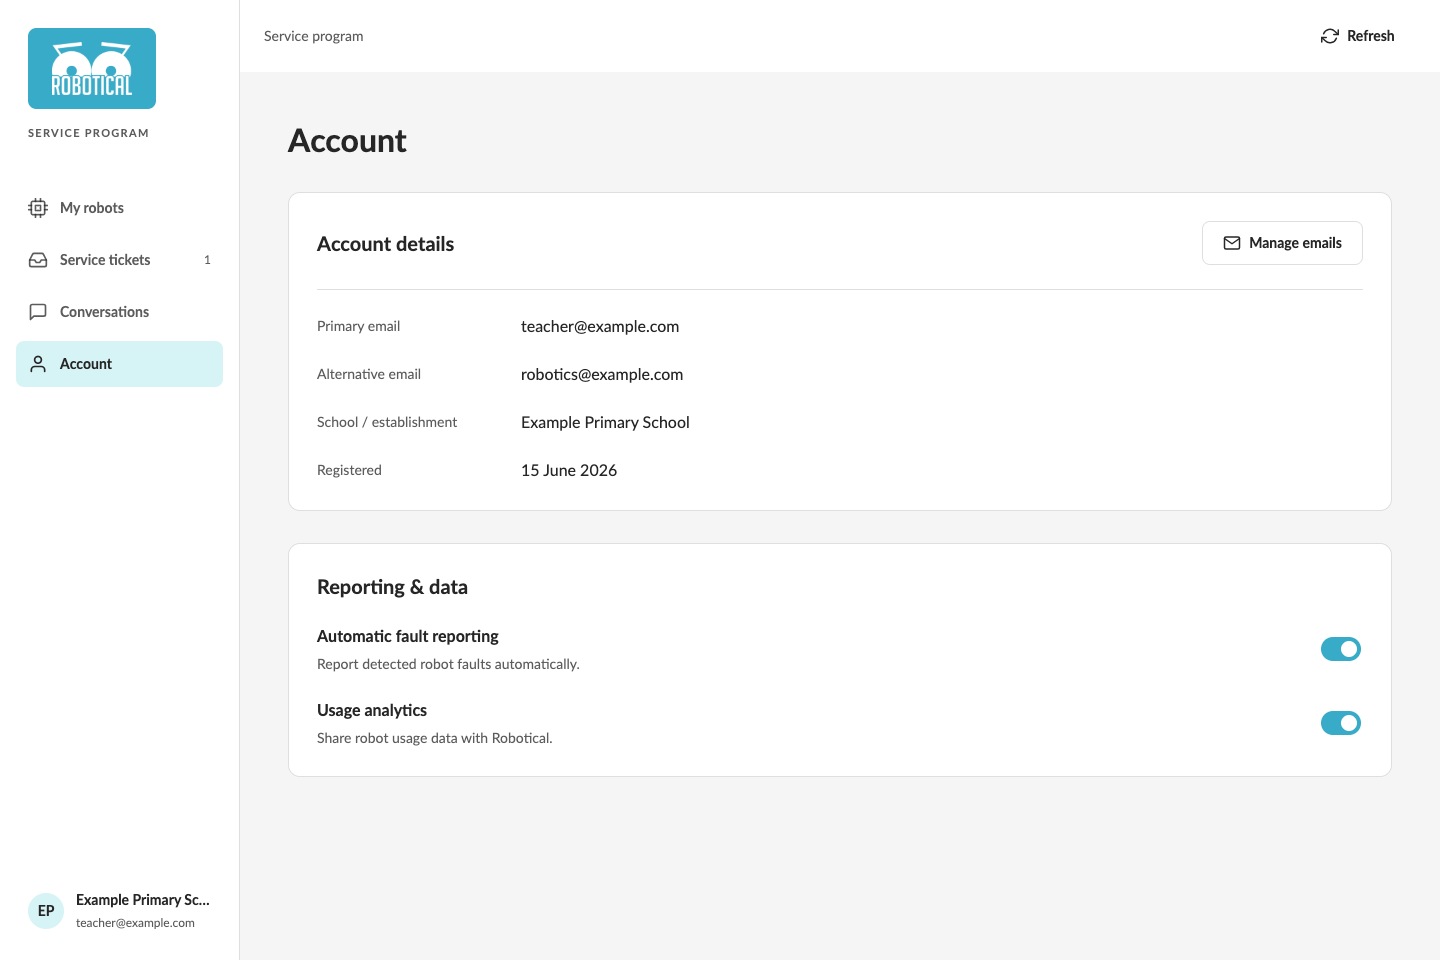This screenshot has width=1440, height=960.
Task: Click the Share robot usage data description
Action: pos(435,738)
